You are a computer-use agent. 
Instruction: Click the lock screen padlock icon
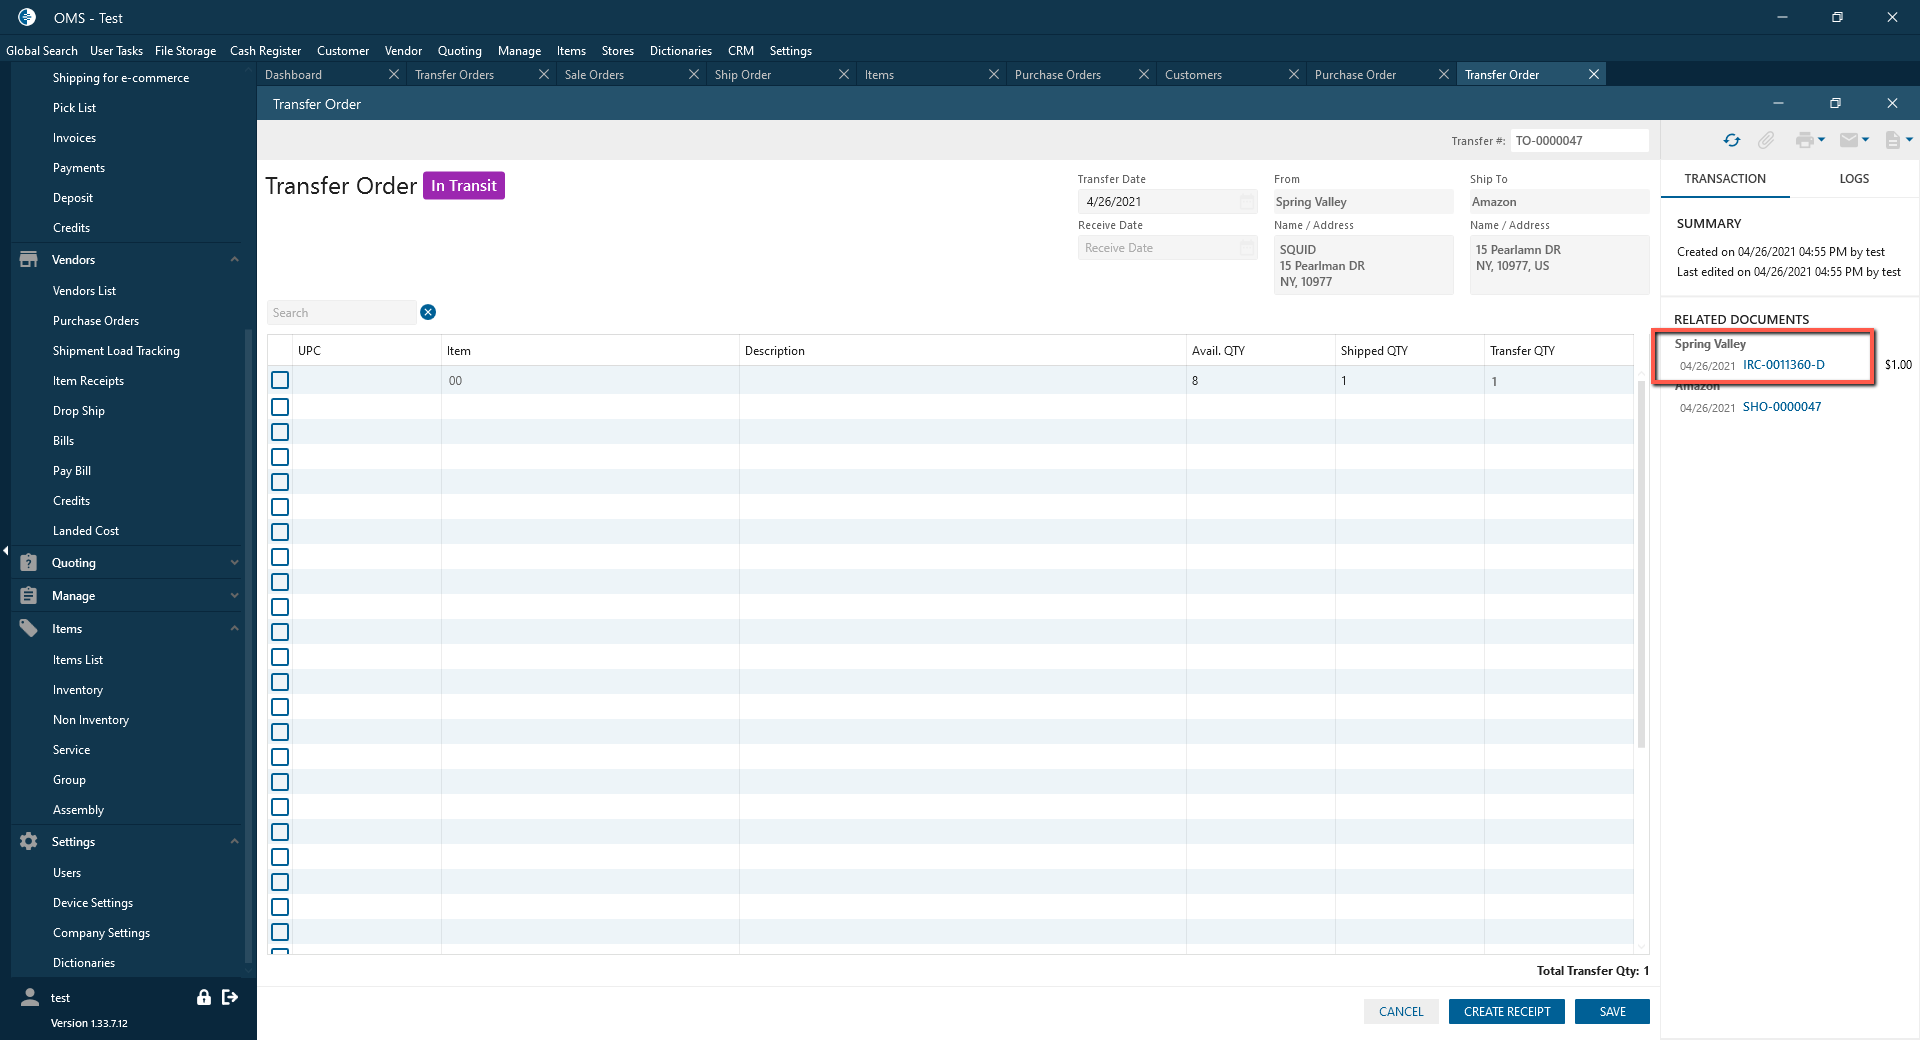204,997
